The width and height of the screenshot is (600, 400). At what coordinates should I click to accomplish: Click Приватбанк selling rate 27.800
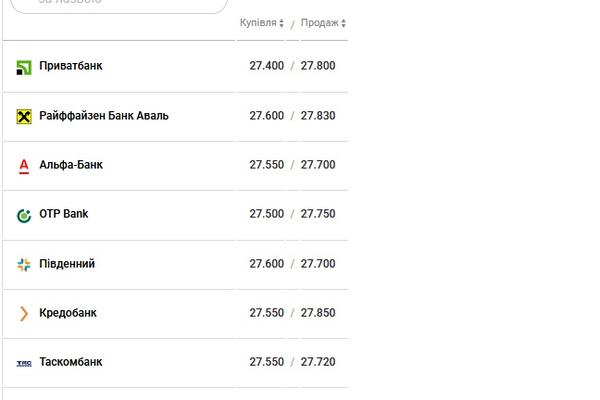[318, 66]
